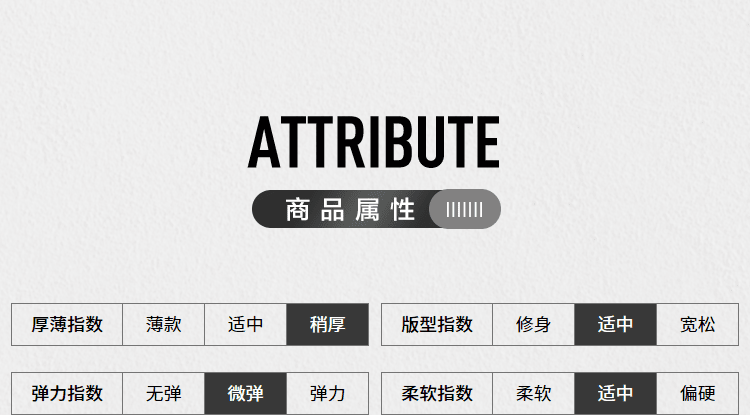Viewport: 750px width, 415px height.
Task: Choose the highlighted 稍厚 option
Action: coord(328,324)
